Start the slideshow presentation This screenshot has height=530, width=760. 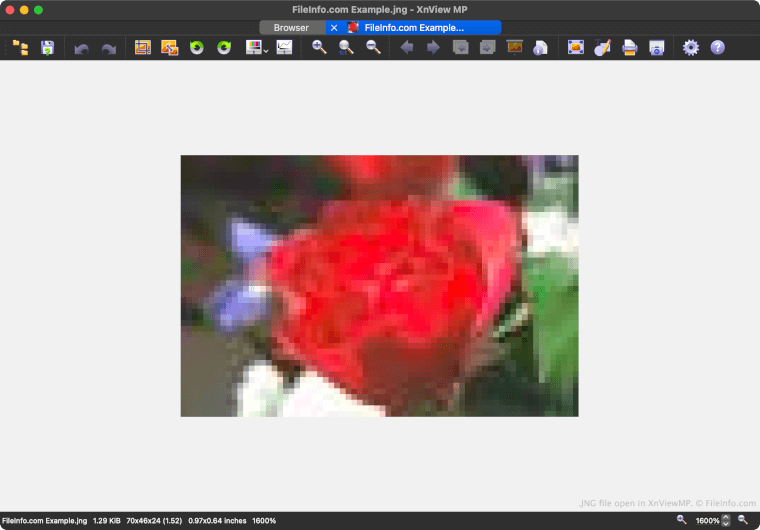tap(514, 47)
